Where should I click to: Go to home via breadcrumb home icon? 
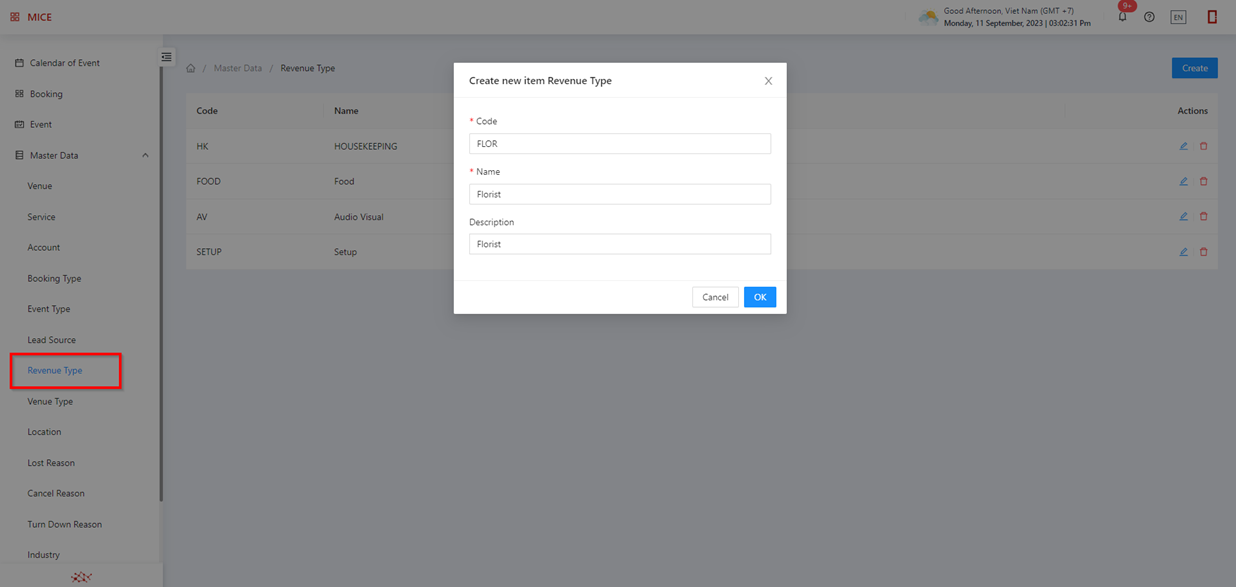tap(191, 68)
